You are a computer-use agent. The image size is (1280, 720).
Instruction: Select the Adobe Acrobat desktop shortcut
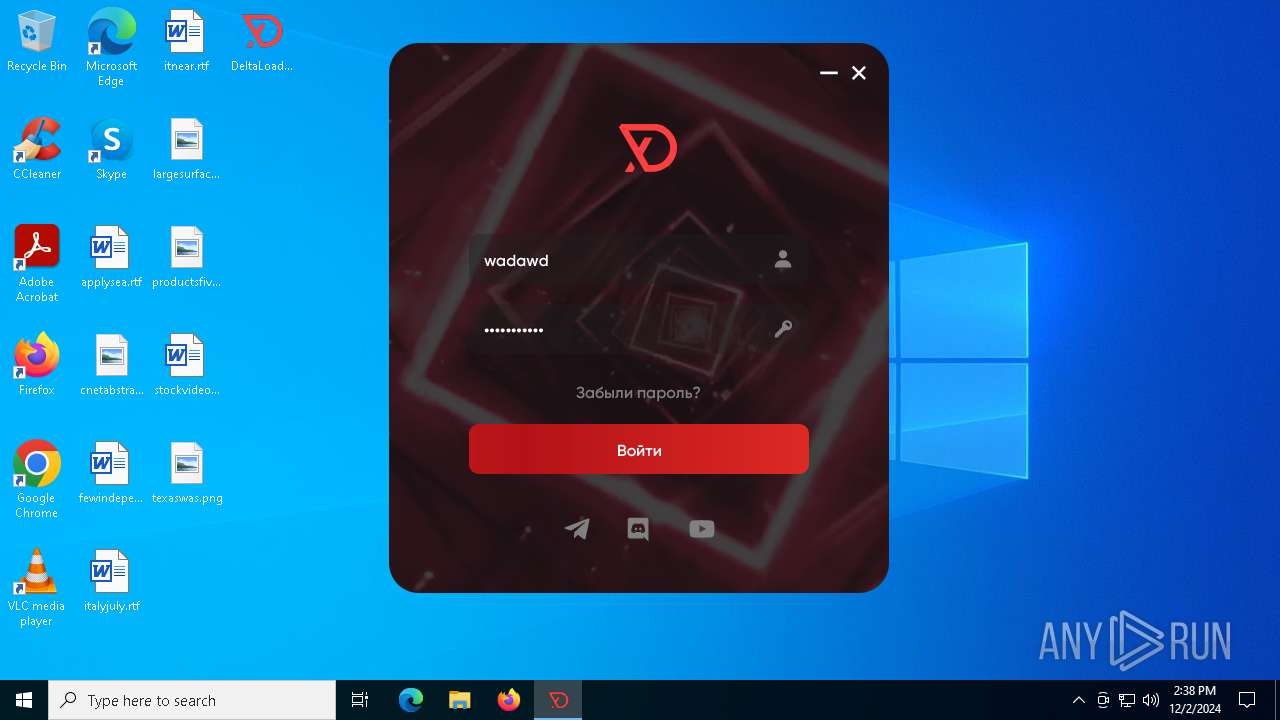(x=37, y=264)
